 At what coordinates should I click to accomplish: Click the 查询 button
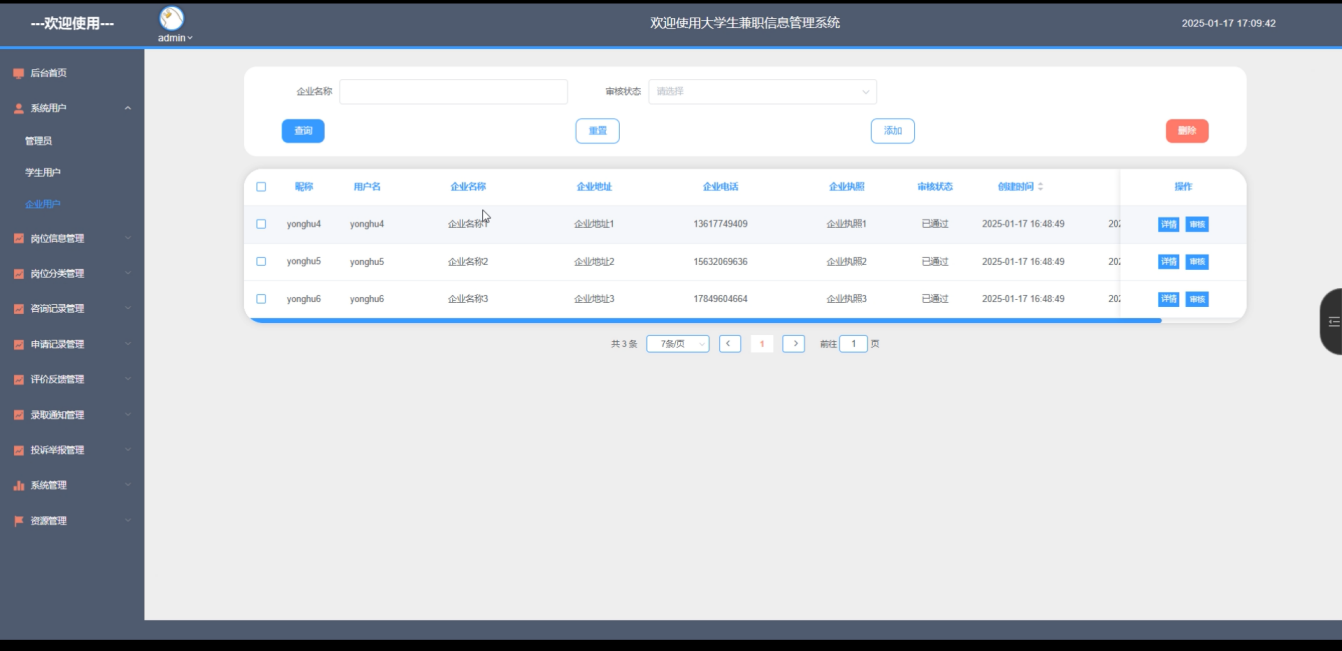pos(303,131)
